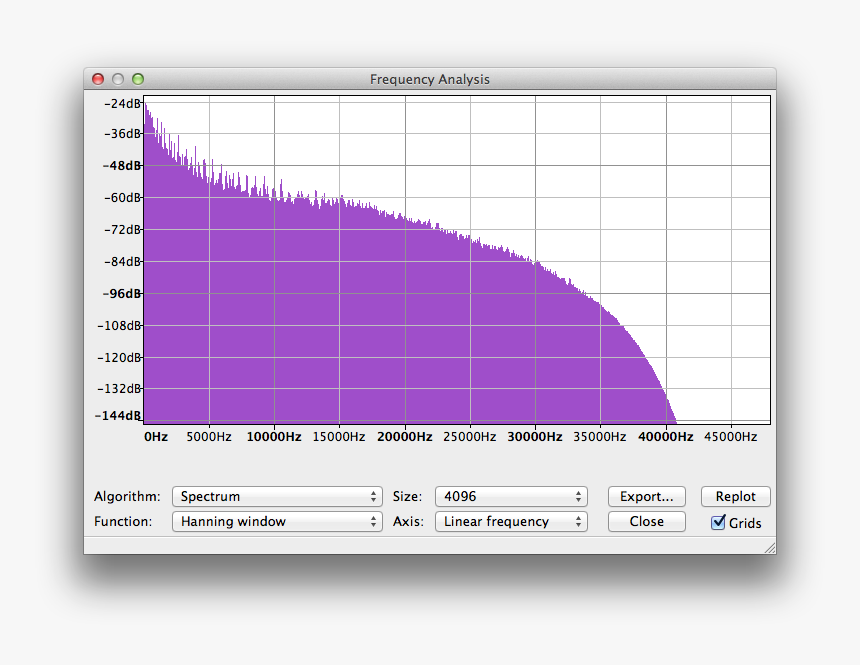
Task: Click the red window close button
Action: pos(98,79)
